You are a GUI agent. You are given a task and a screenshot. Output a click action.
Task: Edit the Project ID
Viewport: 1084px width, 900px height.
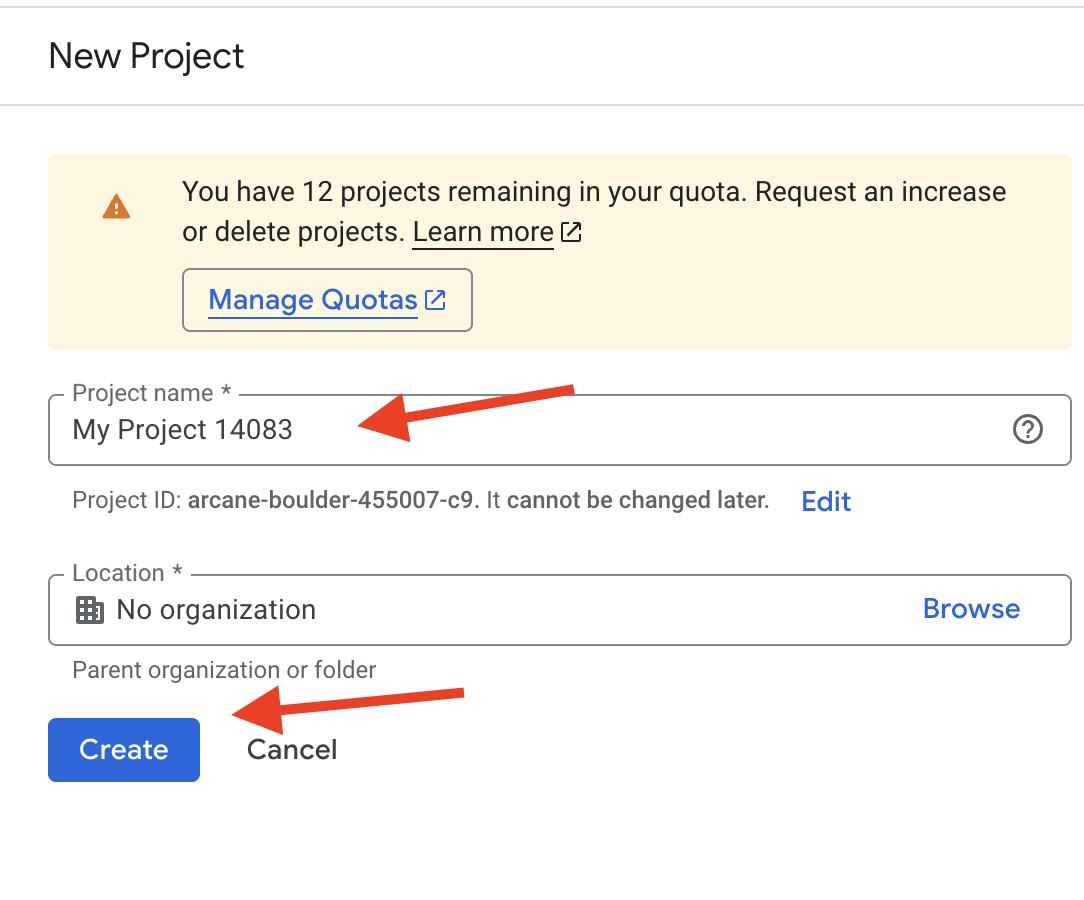click(826, 501)
